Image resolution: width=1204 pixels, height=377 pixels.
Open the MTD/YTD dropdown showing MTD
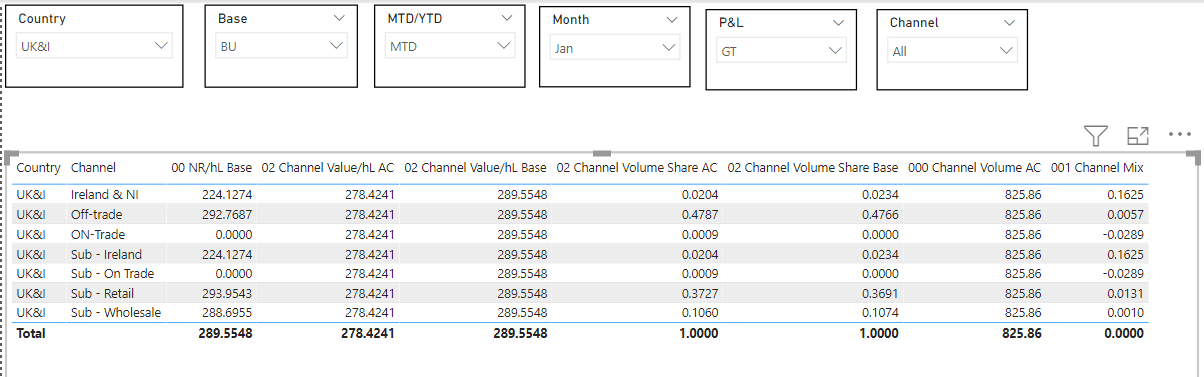tap(450, 46)
